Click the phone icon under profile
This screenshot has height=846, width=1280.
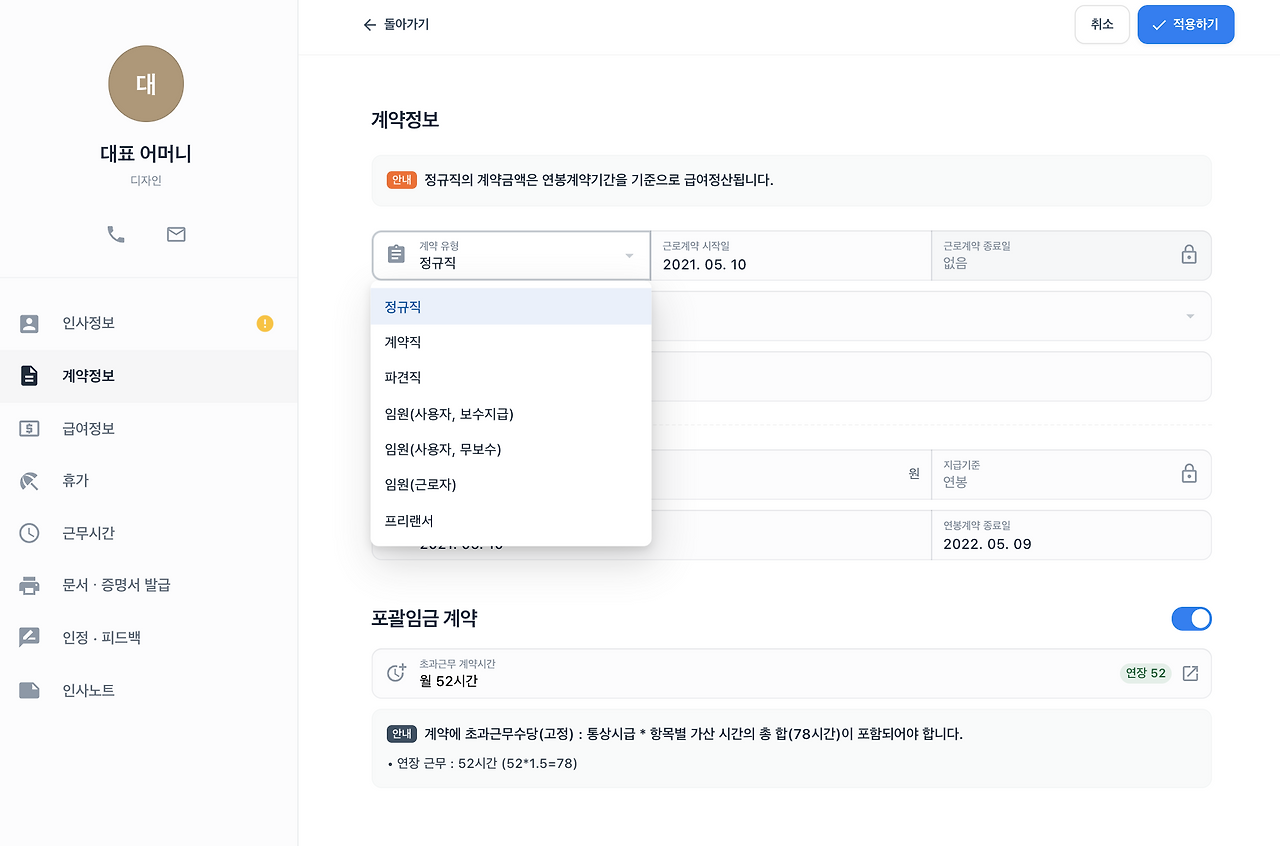tap(116, 234)
